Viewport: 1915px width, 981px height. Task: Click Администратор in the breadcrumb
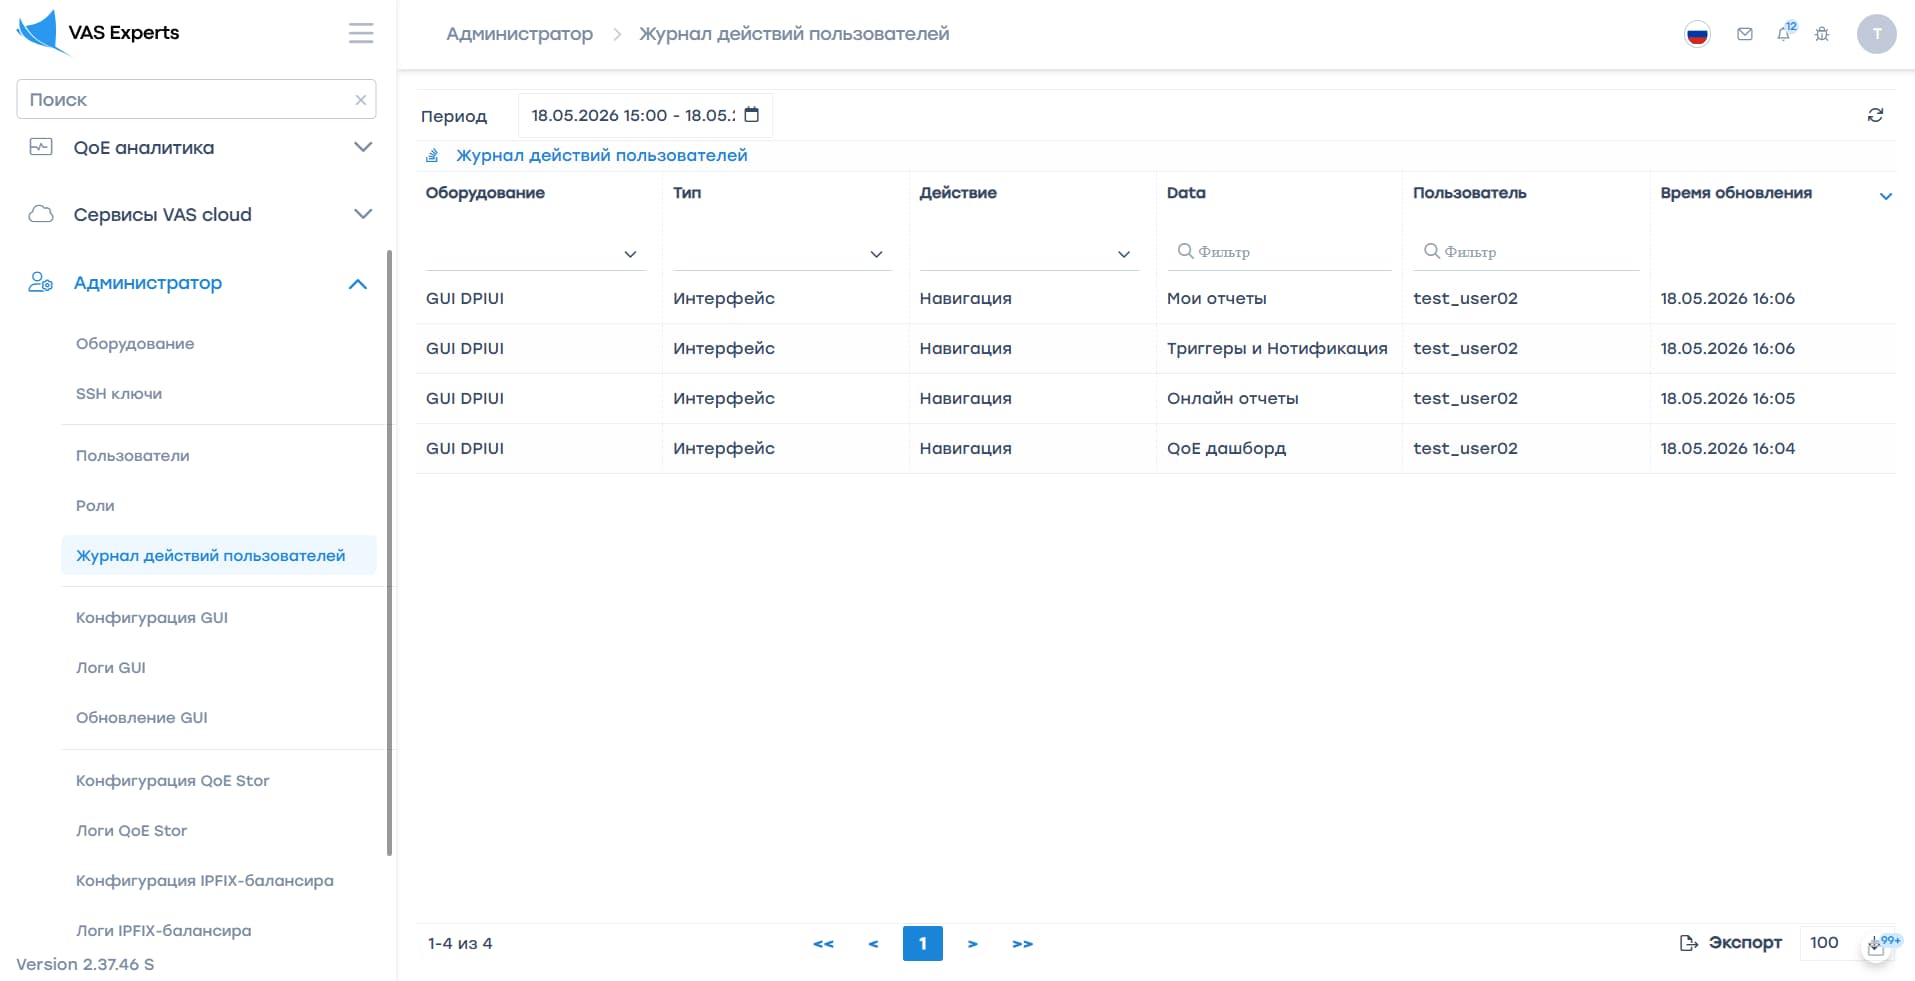(519, 33)
